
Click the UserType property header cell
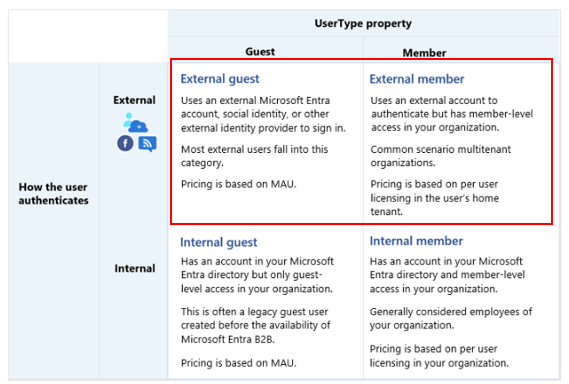coord(363,24)
